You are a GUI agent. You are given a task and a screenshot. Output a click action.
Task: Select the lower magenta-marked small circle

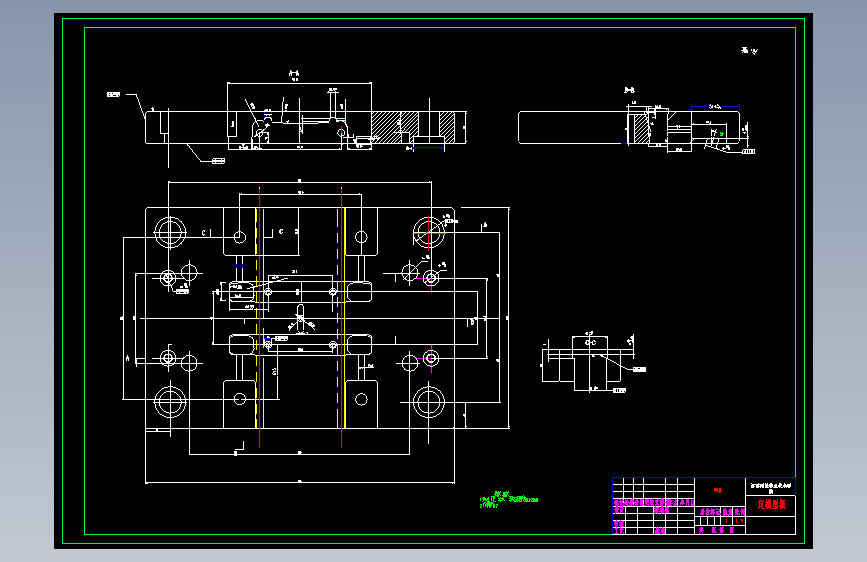click(x=431, y=358)
